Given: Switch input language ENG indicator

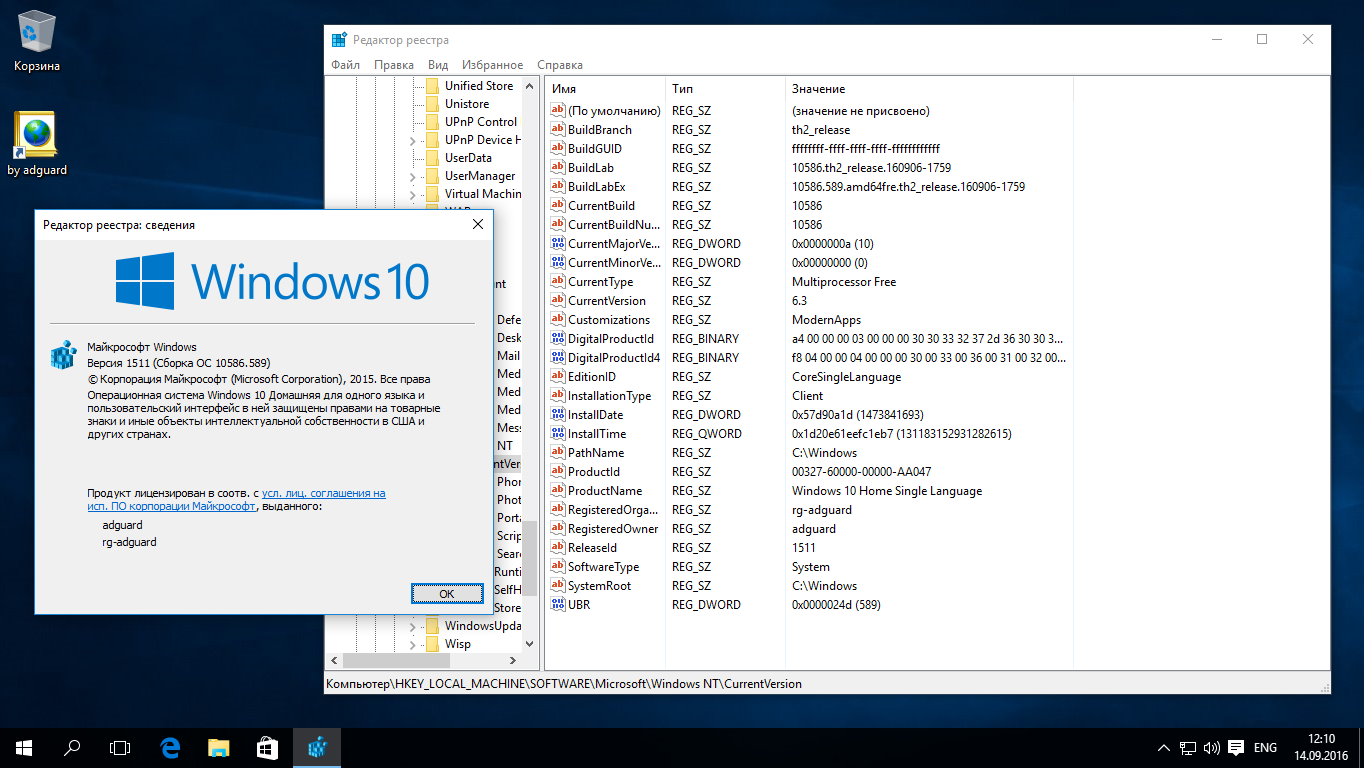Looking at the screenshot, I should pos(1265,747).
